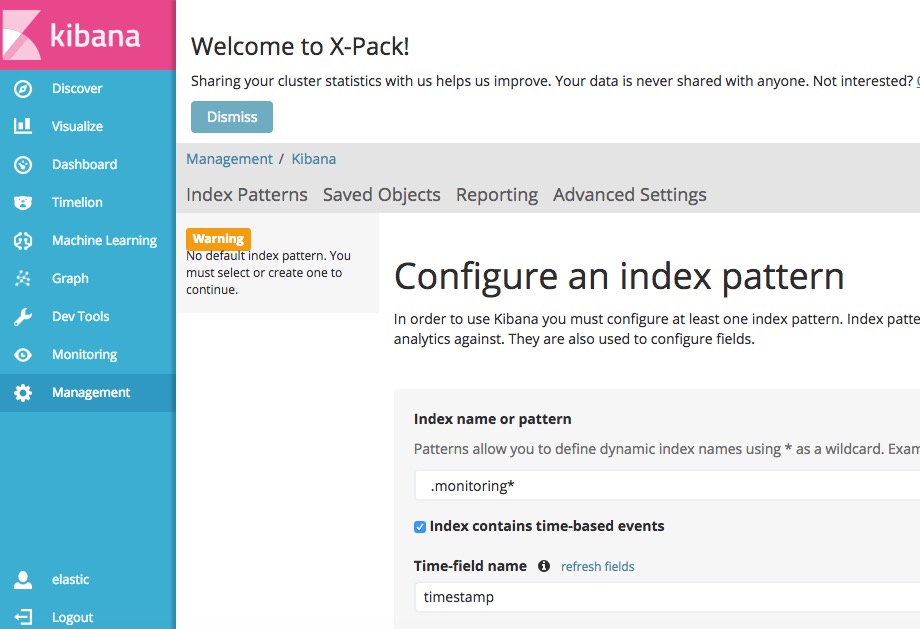Open Visualize via bar chart icon
Viewport: 920px width, 629px height.
pyautogui.click(x=23, y=126)
